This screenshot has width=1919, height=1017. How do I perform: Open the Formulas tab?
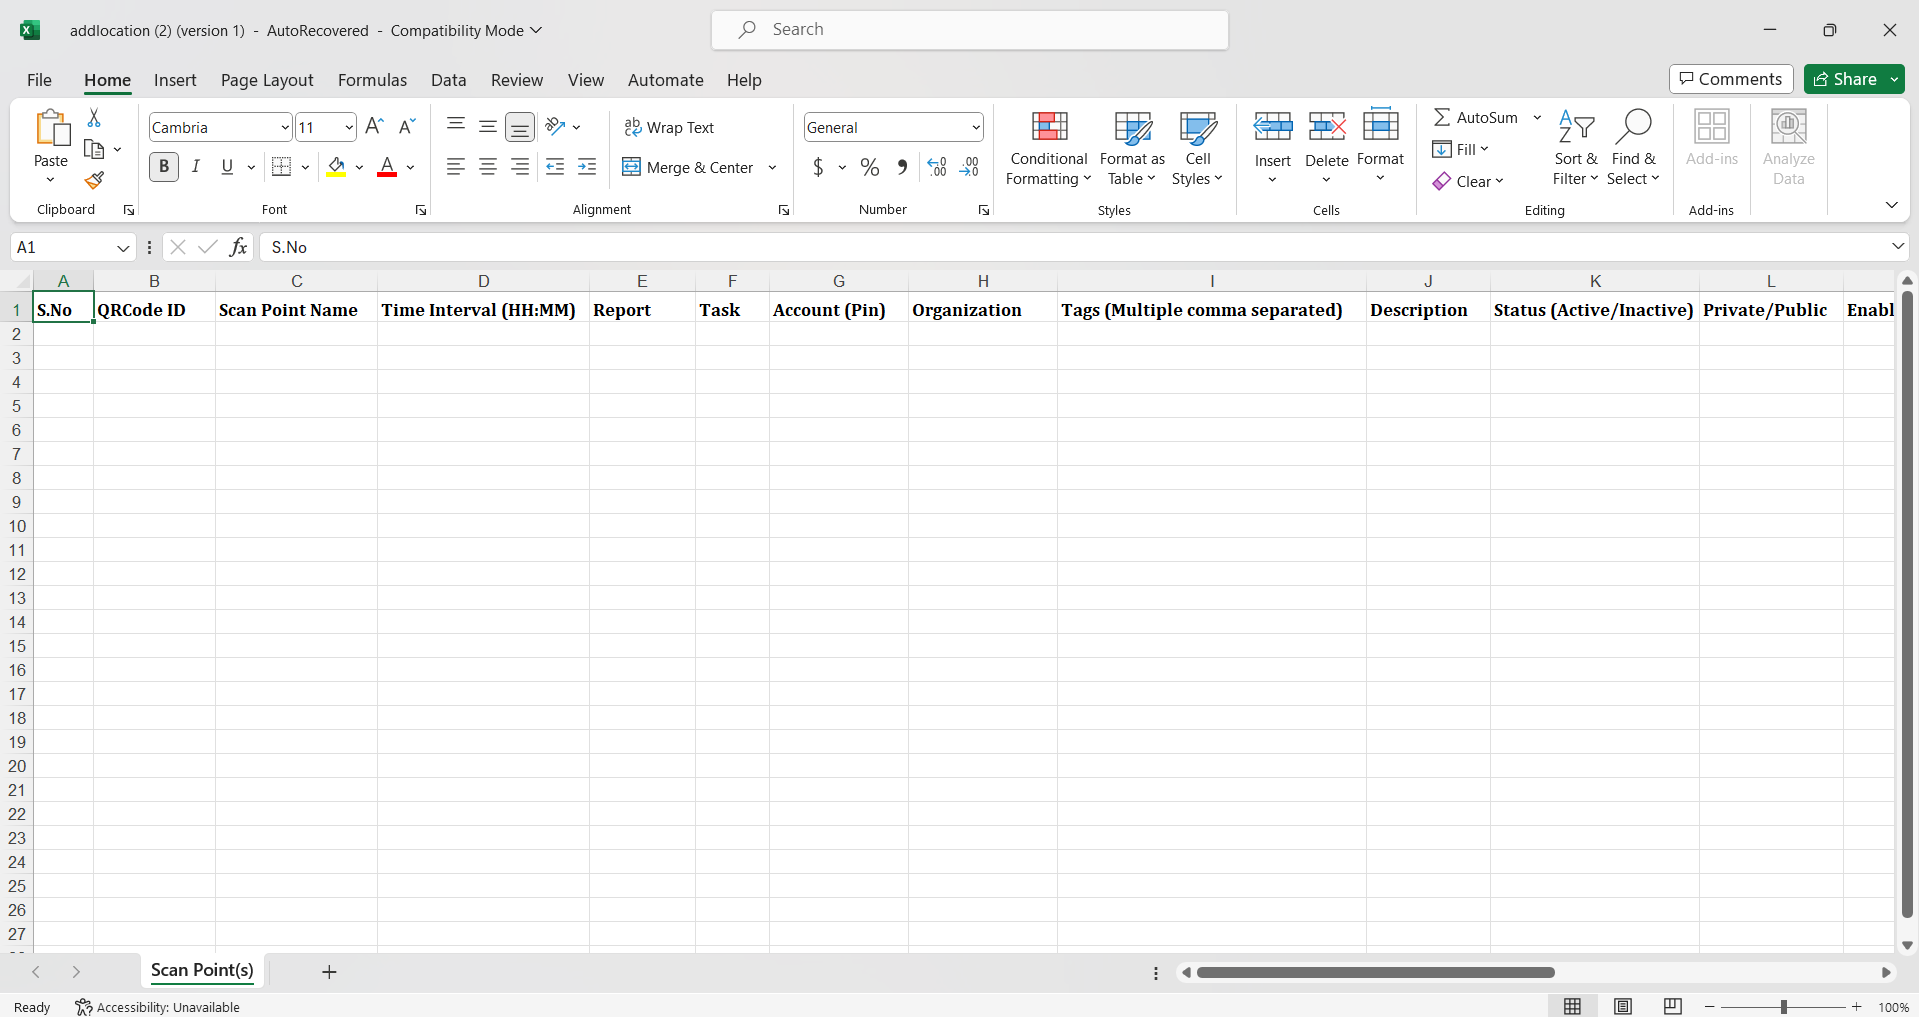[x=372, y=80]
